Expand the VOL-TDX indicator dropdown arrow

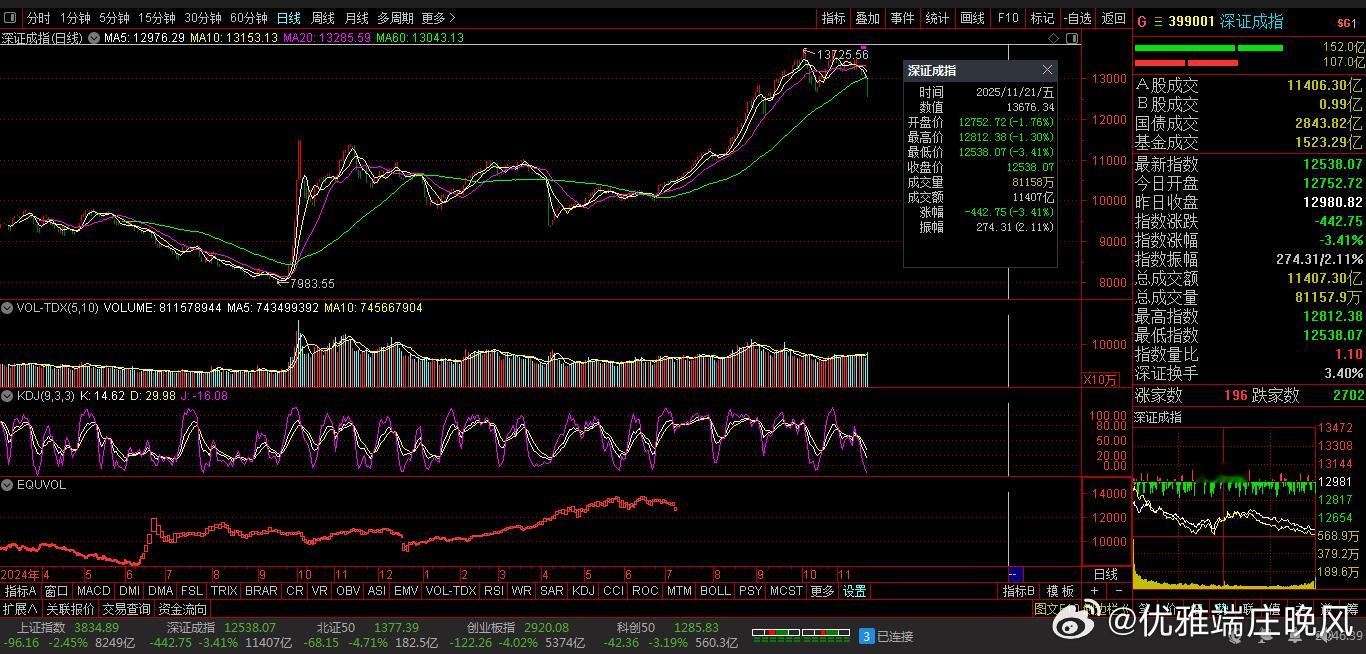point(8,308)
